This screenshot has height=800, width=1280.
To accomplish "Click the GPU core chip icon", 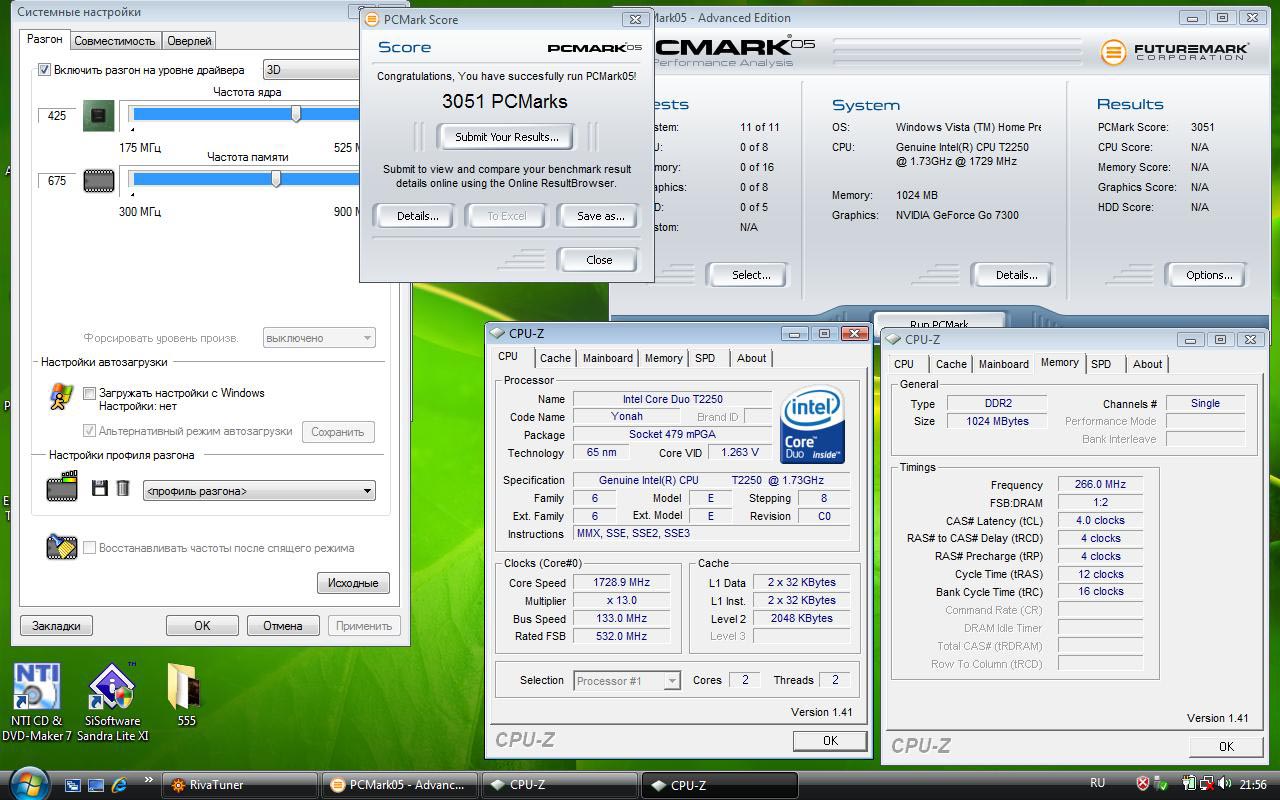I will pyautogui.click(x=98, y=115).
